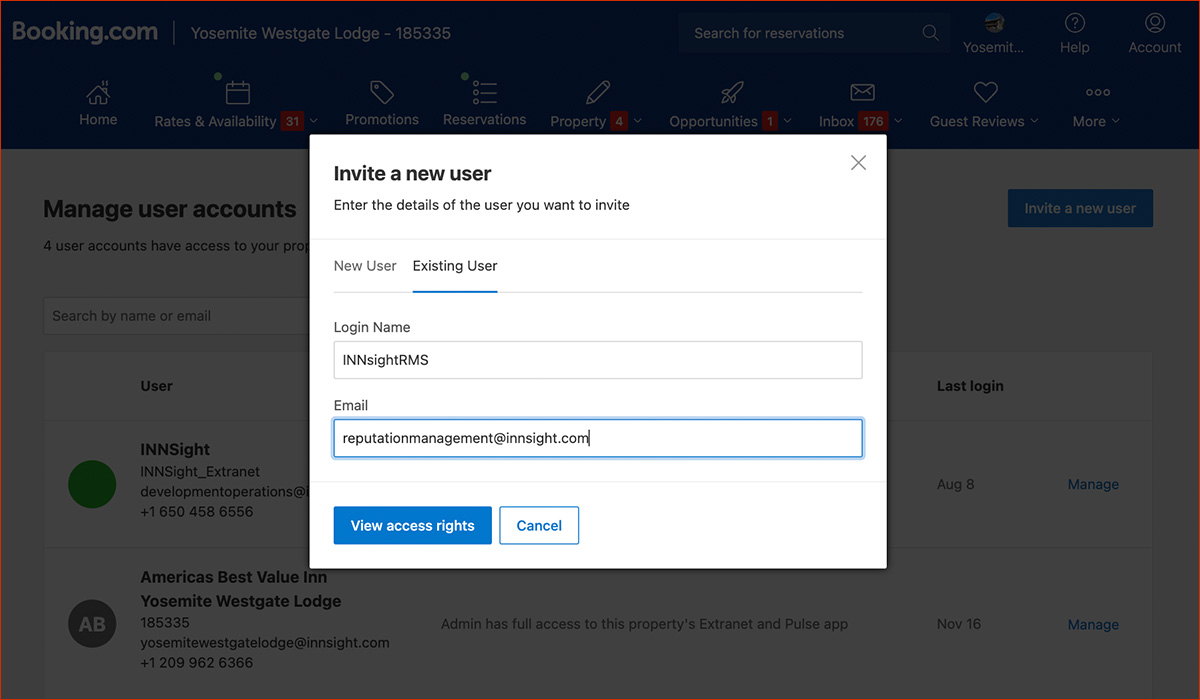Open the Home house icon
This screenshot has width=1200, height=700.
coord(98,93)
